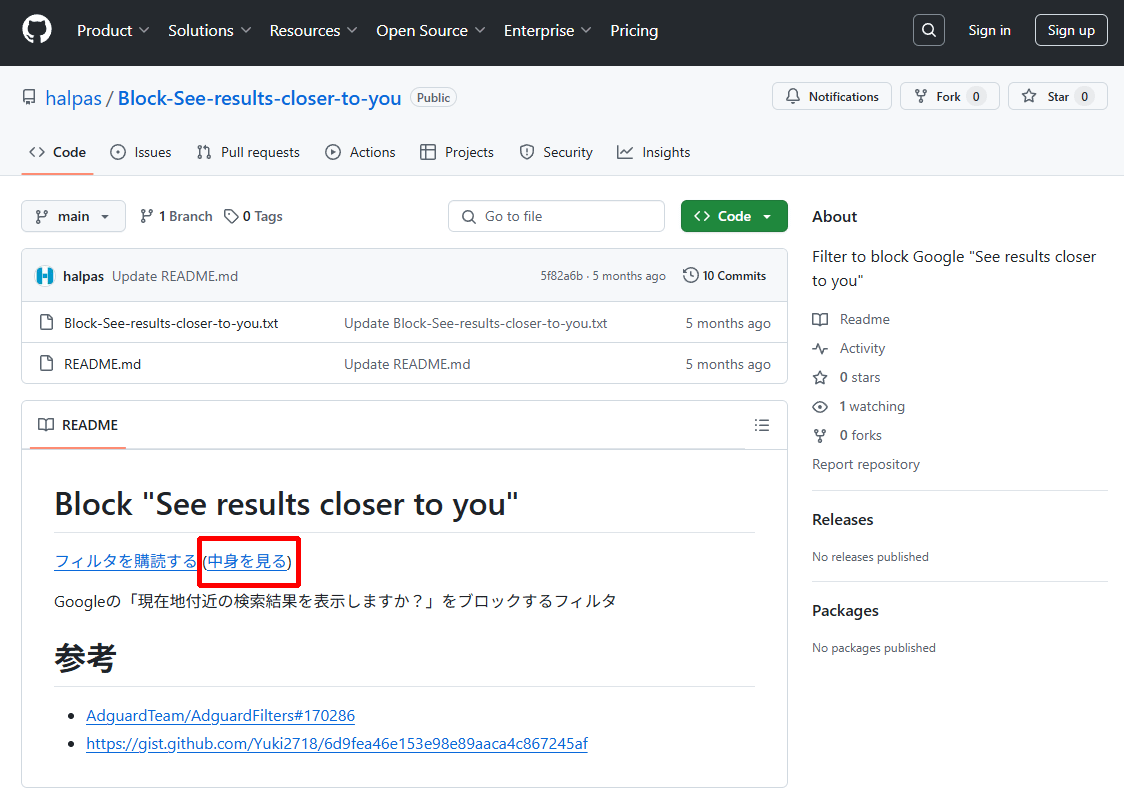View the 0 Tags list
The image size is (1124, 801).
click(x=253, y=216)
